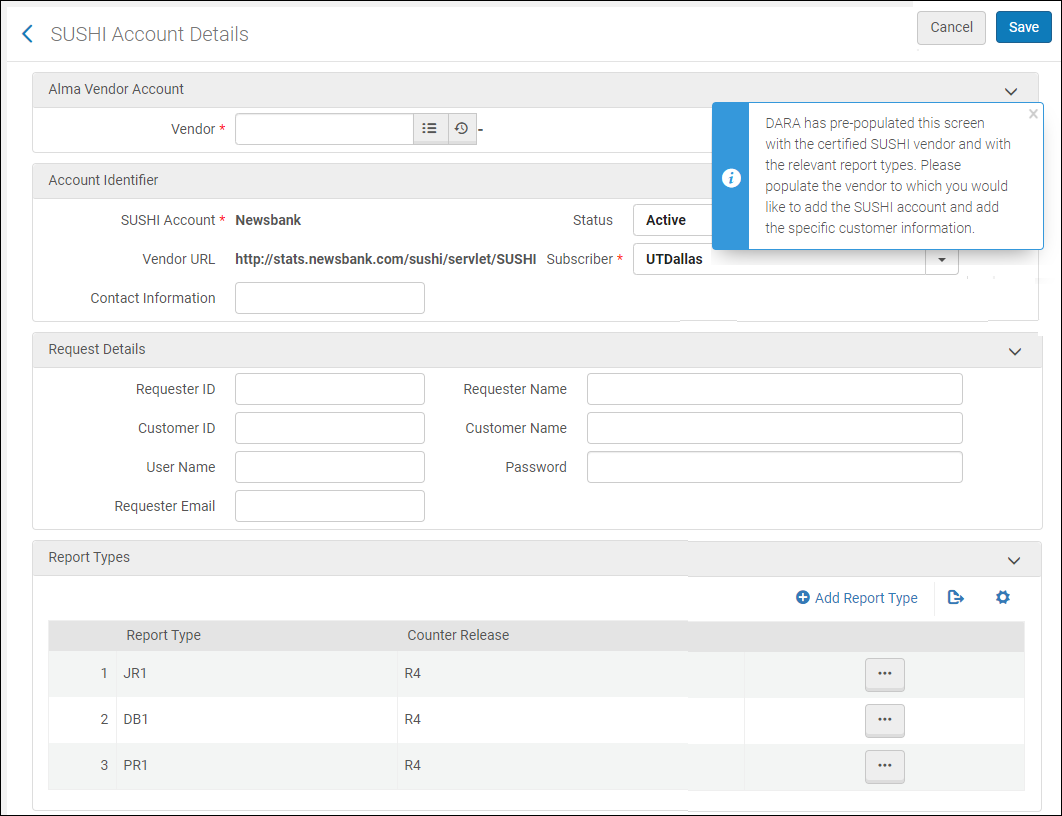
Task: Focus the Requester ID field
Action: pyautogui.click(x=330, y=389)
